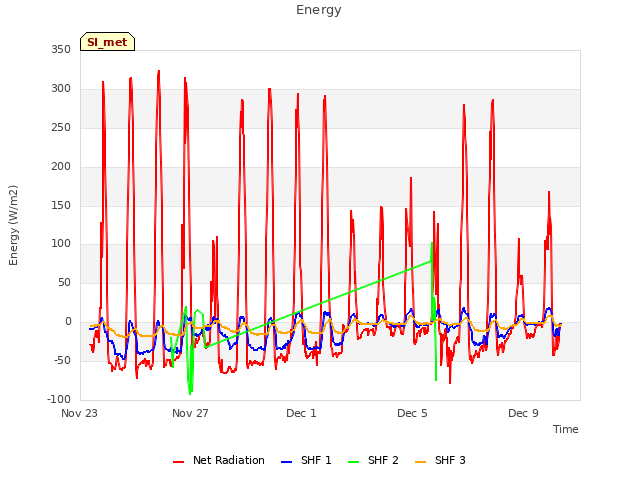Toggle the Net Radiation legend entry
This screenshot has width=640, height=480.
(219, 460)
